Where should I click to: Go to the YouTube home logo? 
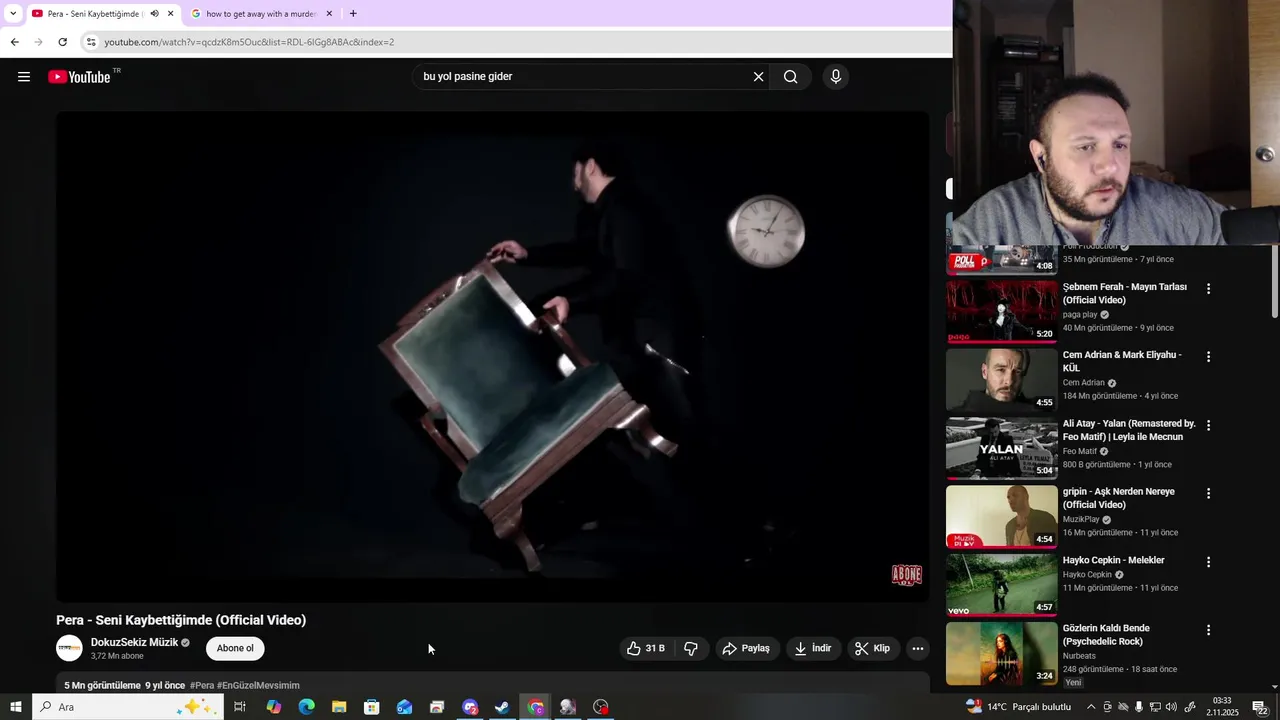tap(79, 77)
